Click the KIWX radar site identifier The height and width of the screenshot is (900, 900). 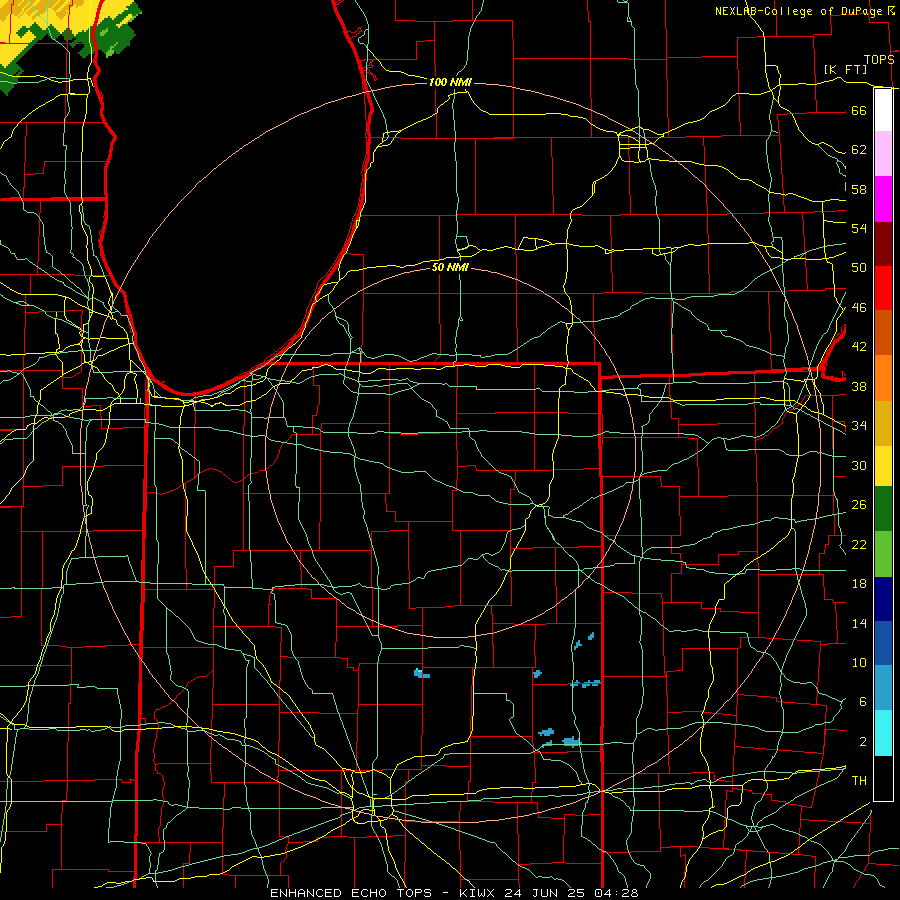coord(479,893)
